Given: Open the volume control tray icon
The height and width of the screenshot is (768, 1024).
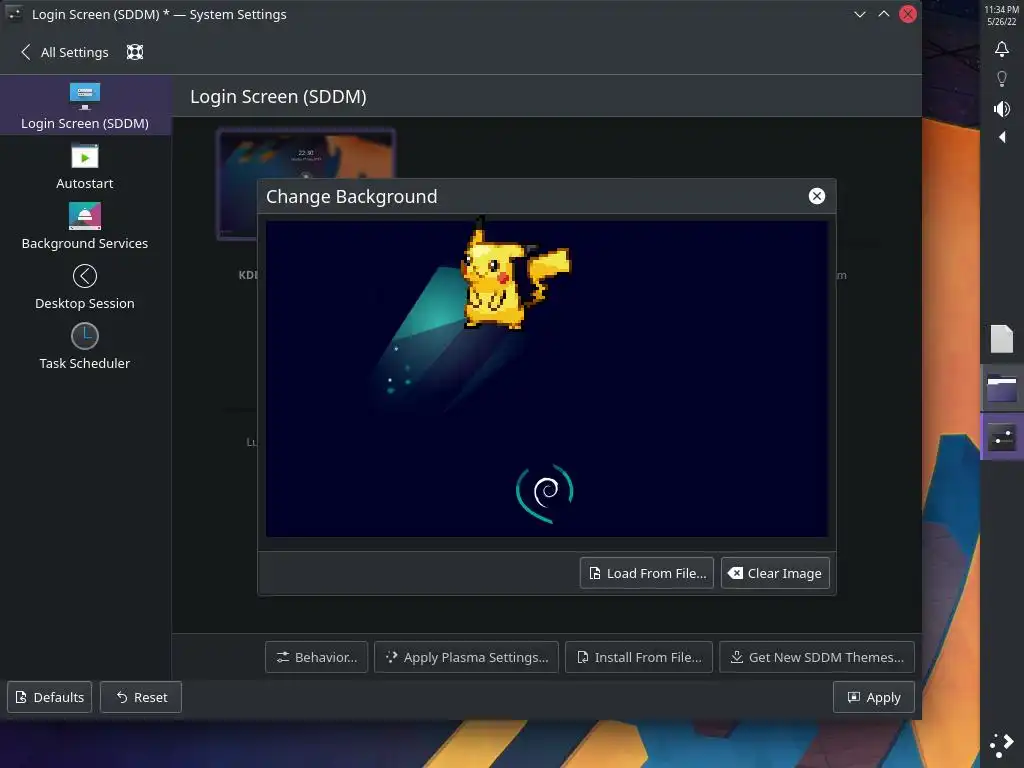Looking at the screenshot, I should (x=1002, y=108).
